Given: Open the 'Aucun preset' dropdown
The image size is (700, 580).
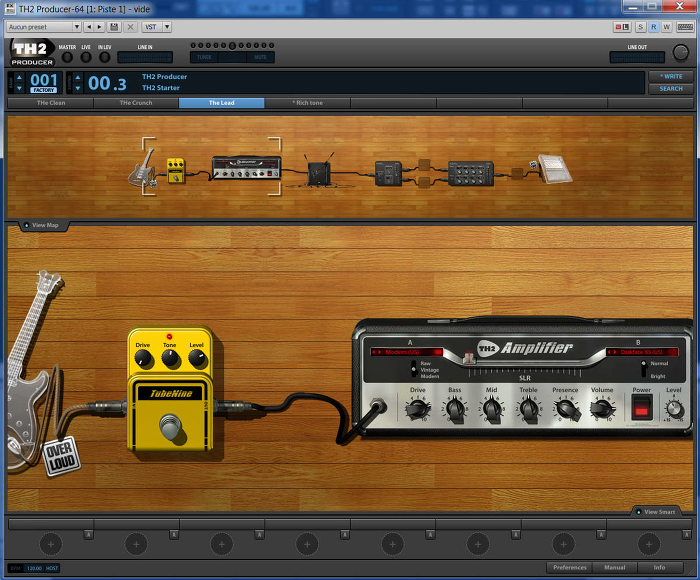Looking at the screenshot, I should 43,27.
